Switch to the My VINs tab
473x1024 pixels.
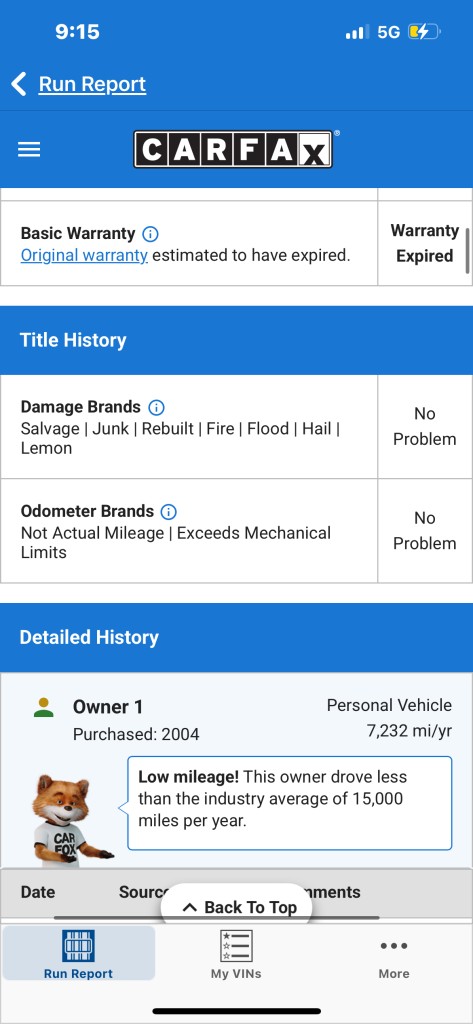pyautogui.click(x=236, y=954)
